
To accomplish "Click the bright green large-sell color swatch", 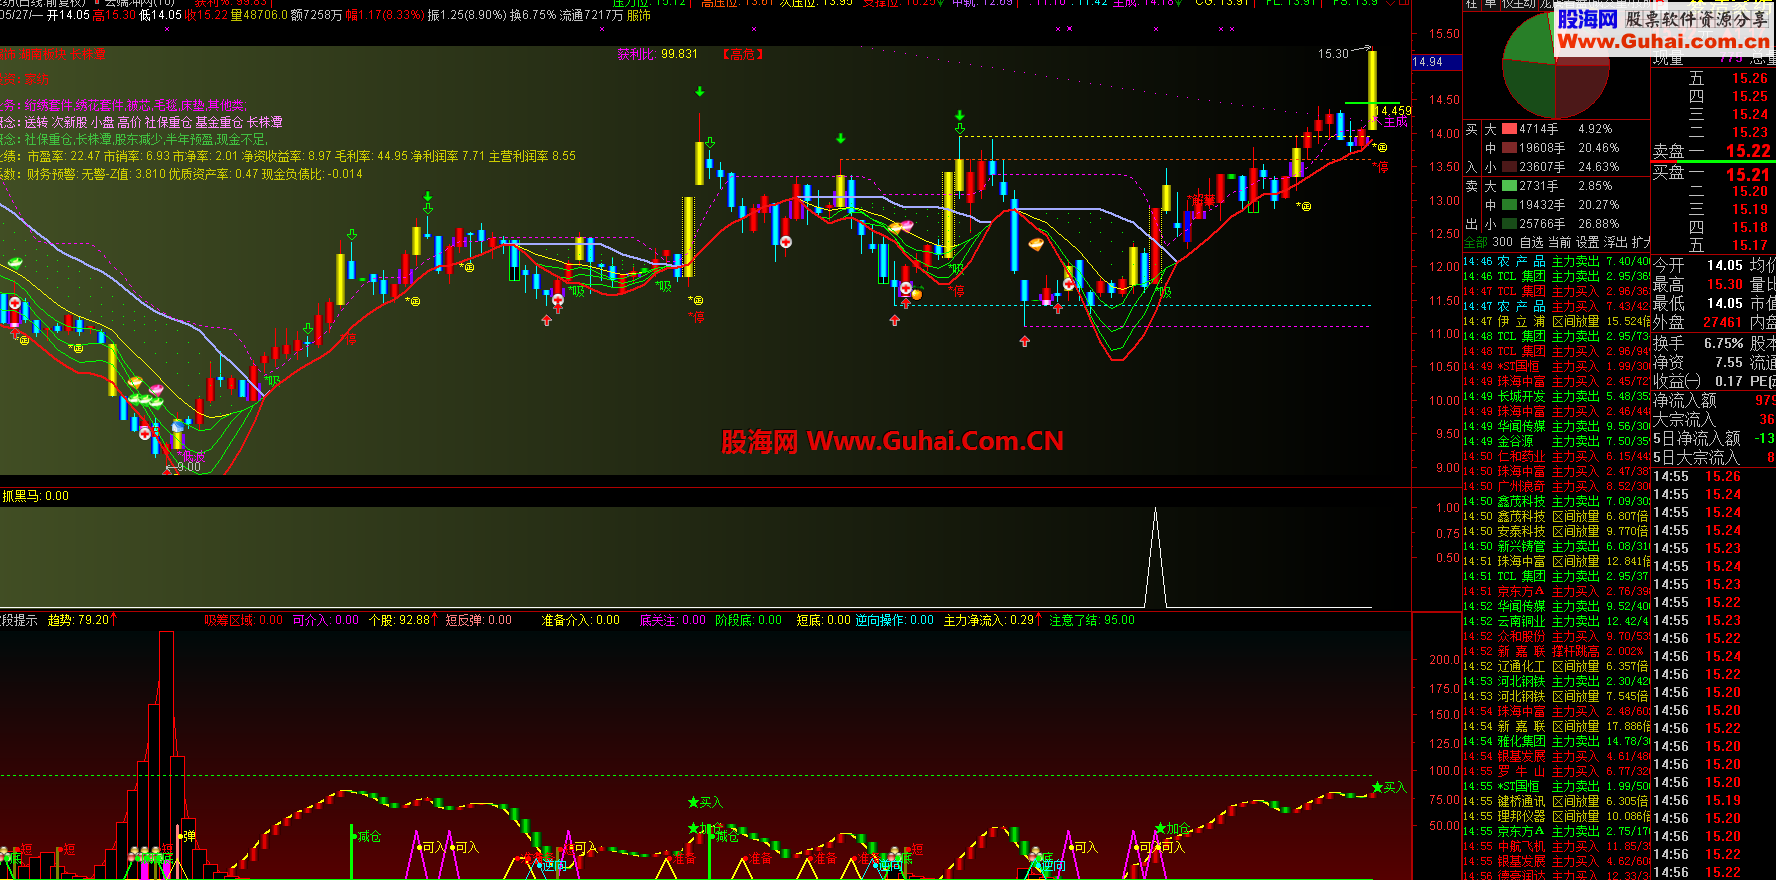I will [1509, 186].
